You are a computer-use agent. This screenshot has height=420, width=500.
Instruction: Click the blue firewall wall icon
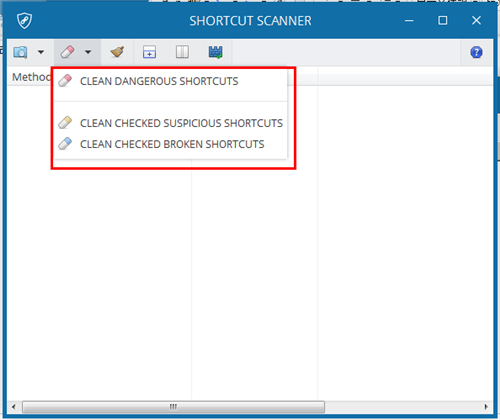pyautogui.click(x=215, y=52)
